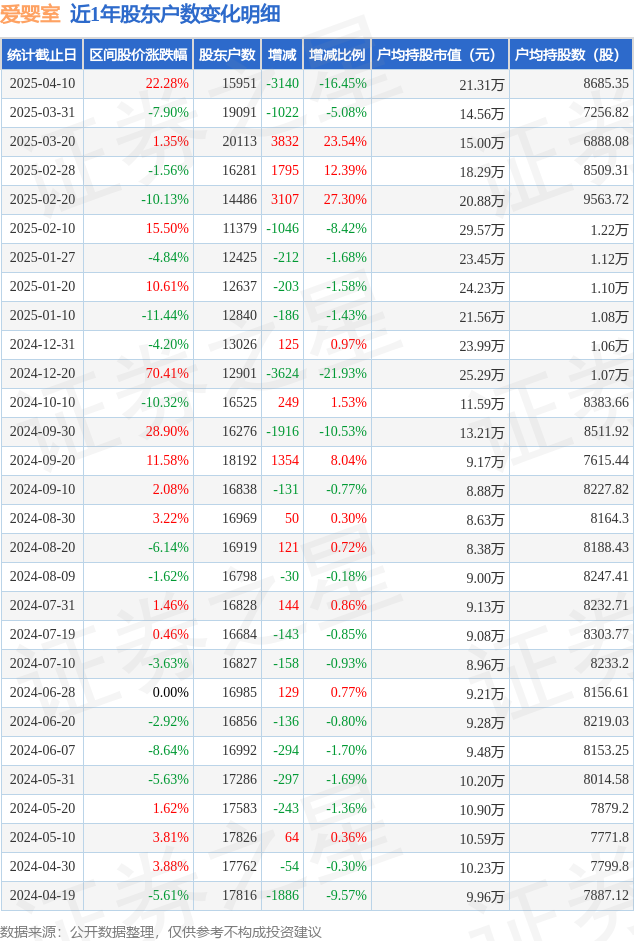The width and height of the screenshot is (634, 941).
Task: Click the 爱婴室 stock name title
Action: click(30, 14)
